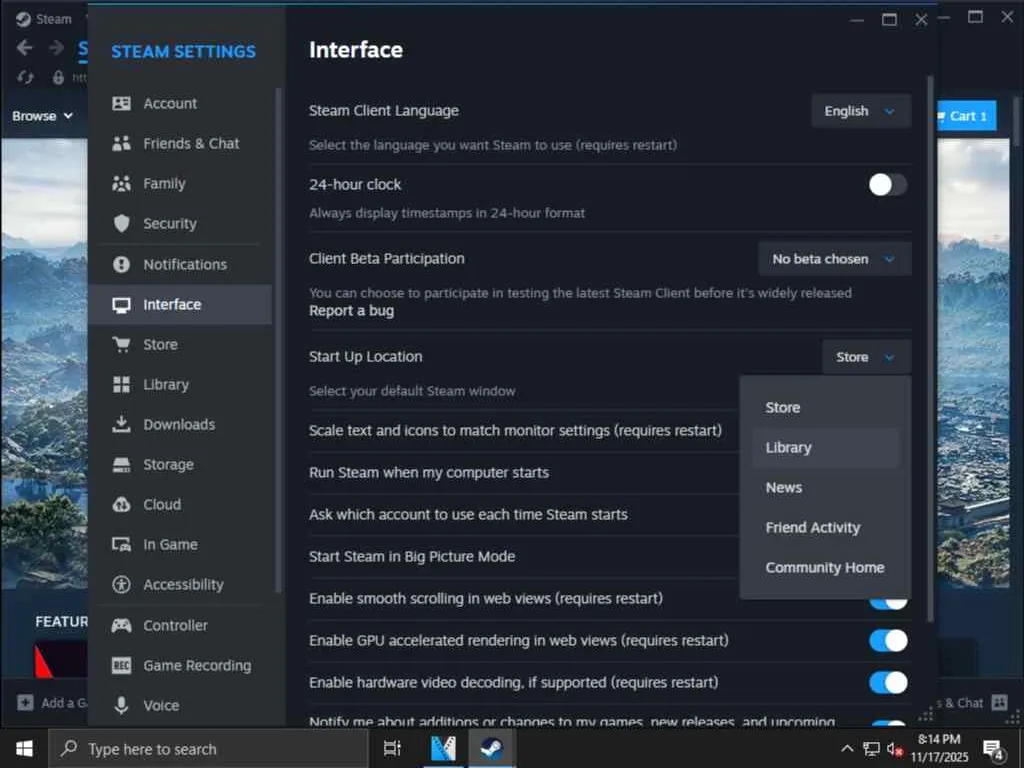Viewport: 1024px width, 768px height.
Task: Click the Friends & Chat people icon
Action: pos(121,143)
